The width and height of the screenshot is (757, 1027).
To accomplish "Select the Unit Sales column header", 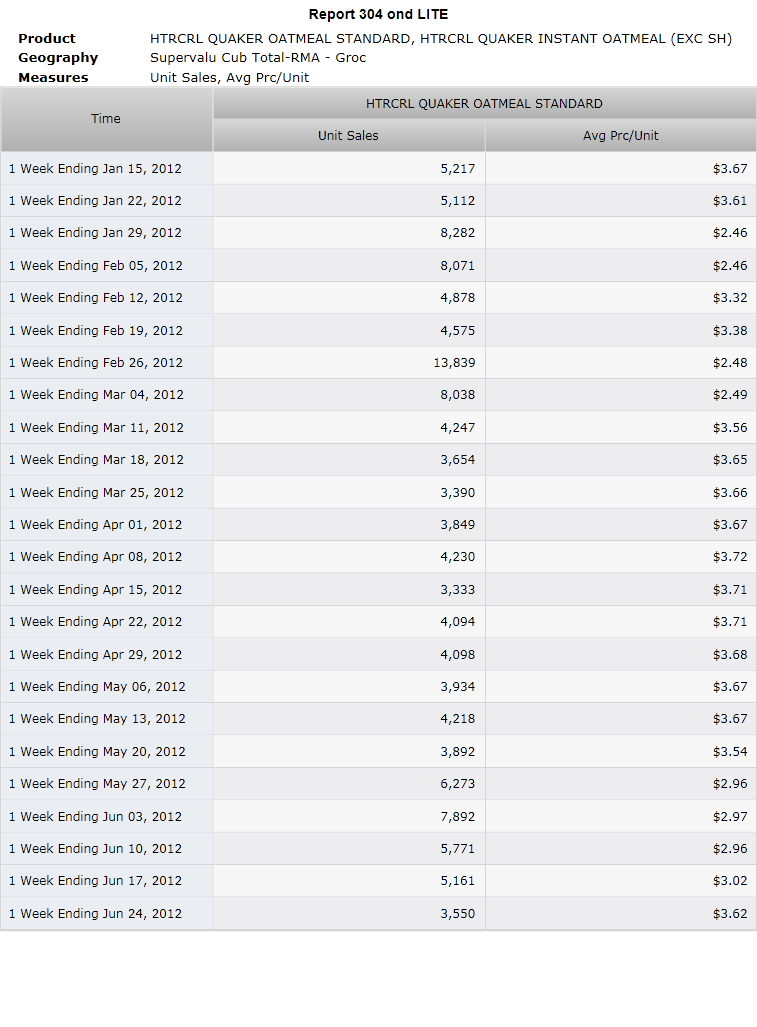I will [348, 136].
